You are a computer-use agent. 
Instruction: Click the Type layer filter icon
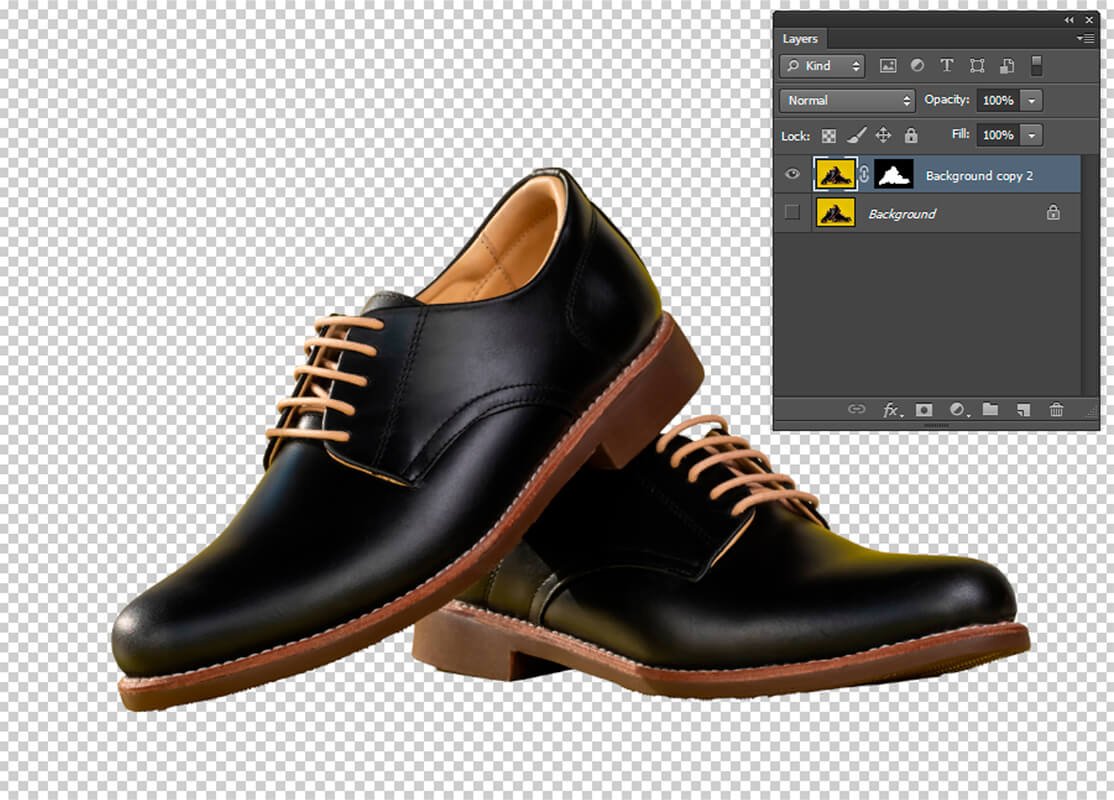[946, 66]
